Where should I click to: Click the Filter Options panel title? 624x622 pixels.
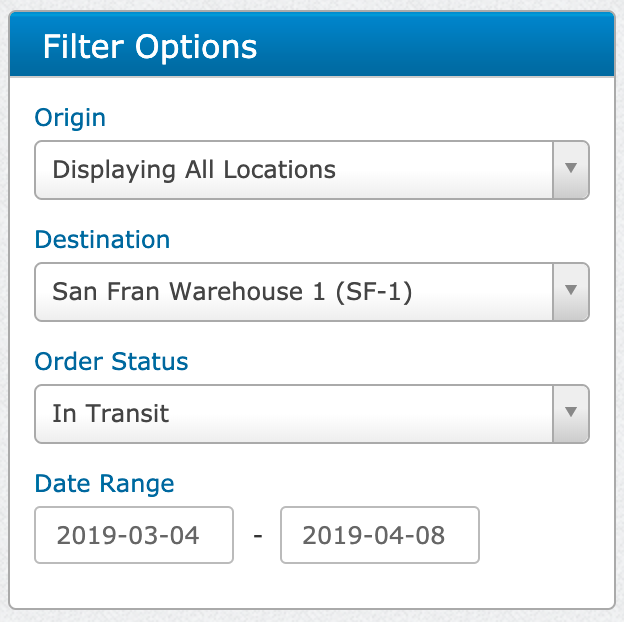pos(150,47)
